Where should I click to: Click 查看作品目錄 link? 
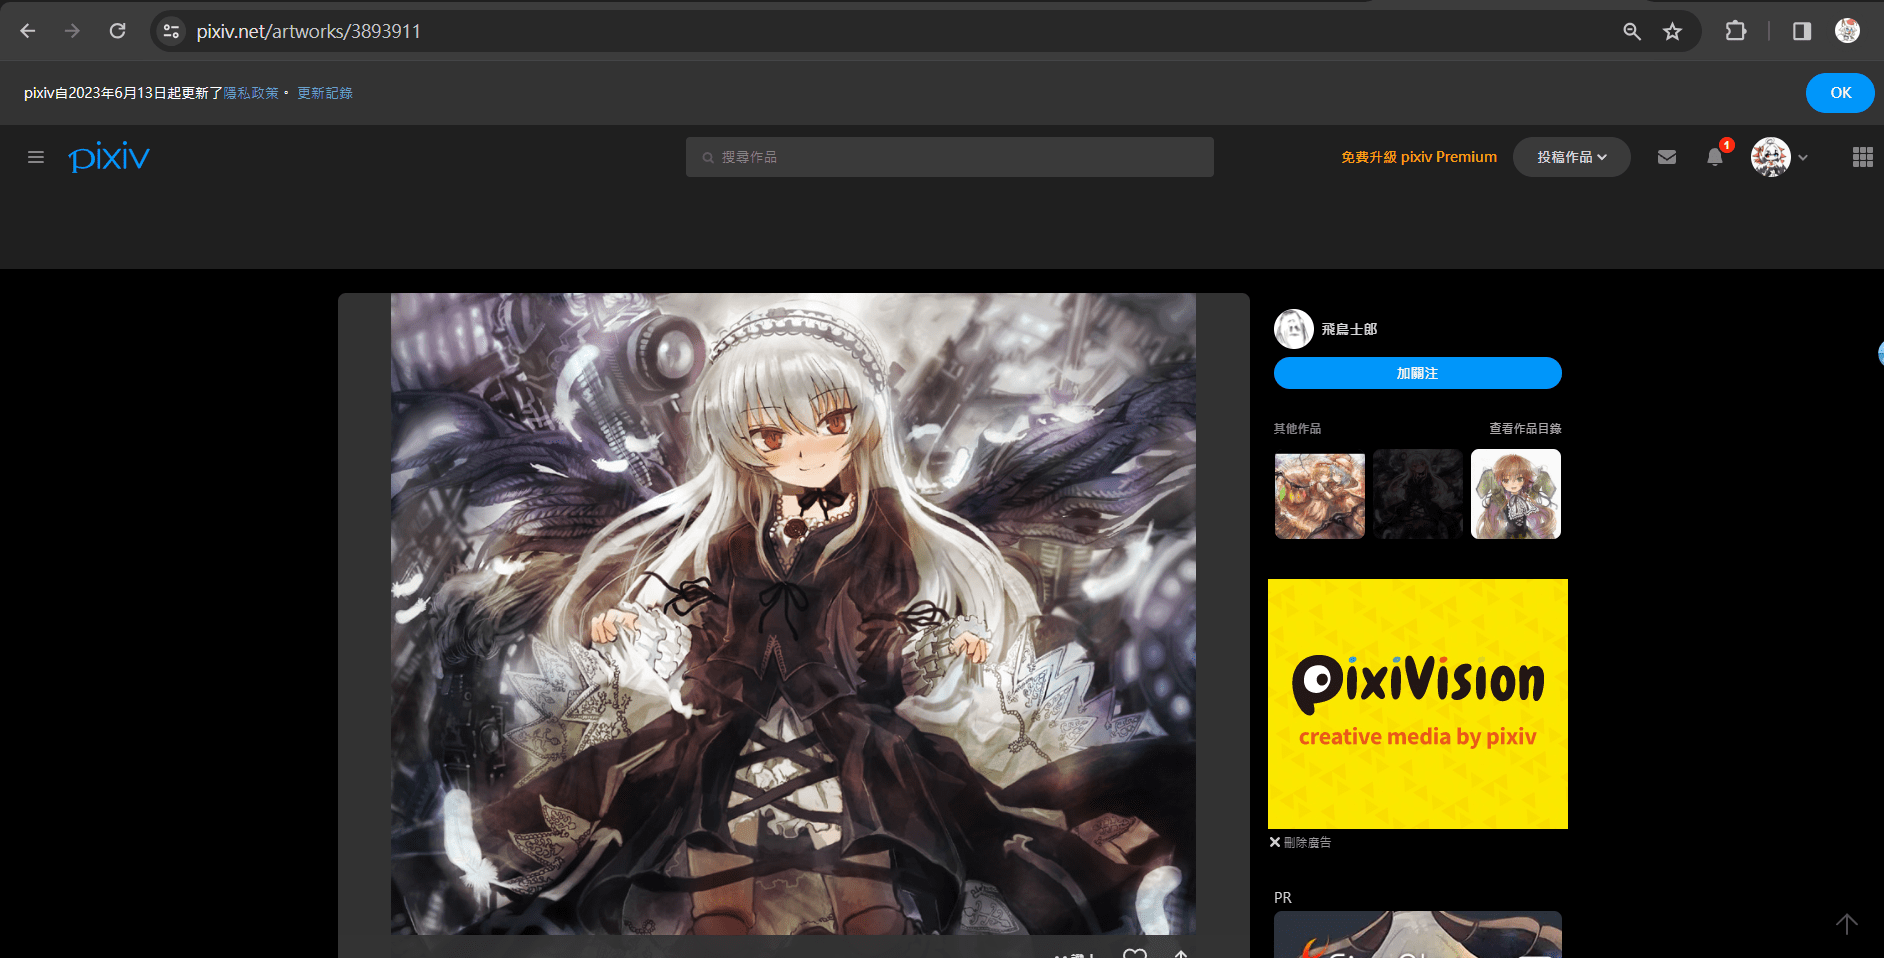pos(1525,429)
